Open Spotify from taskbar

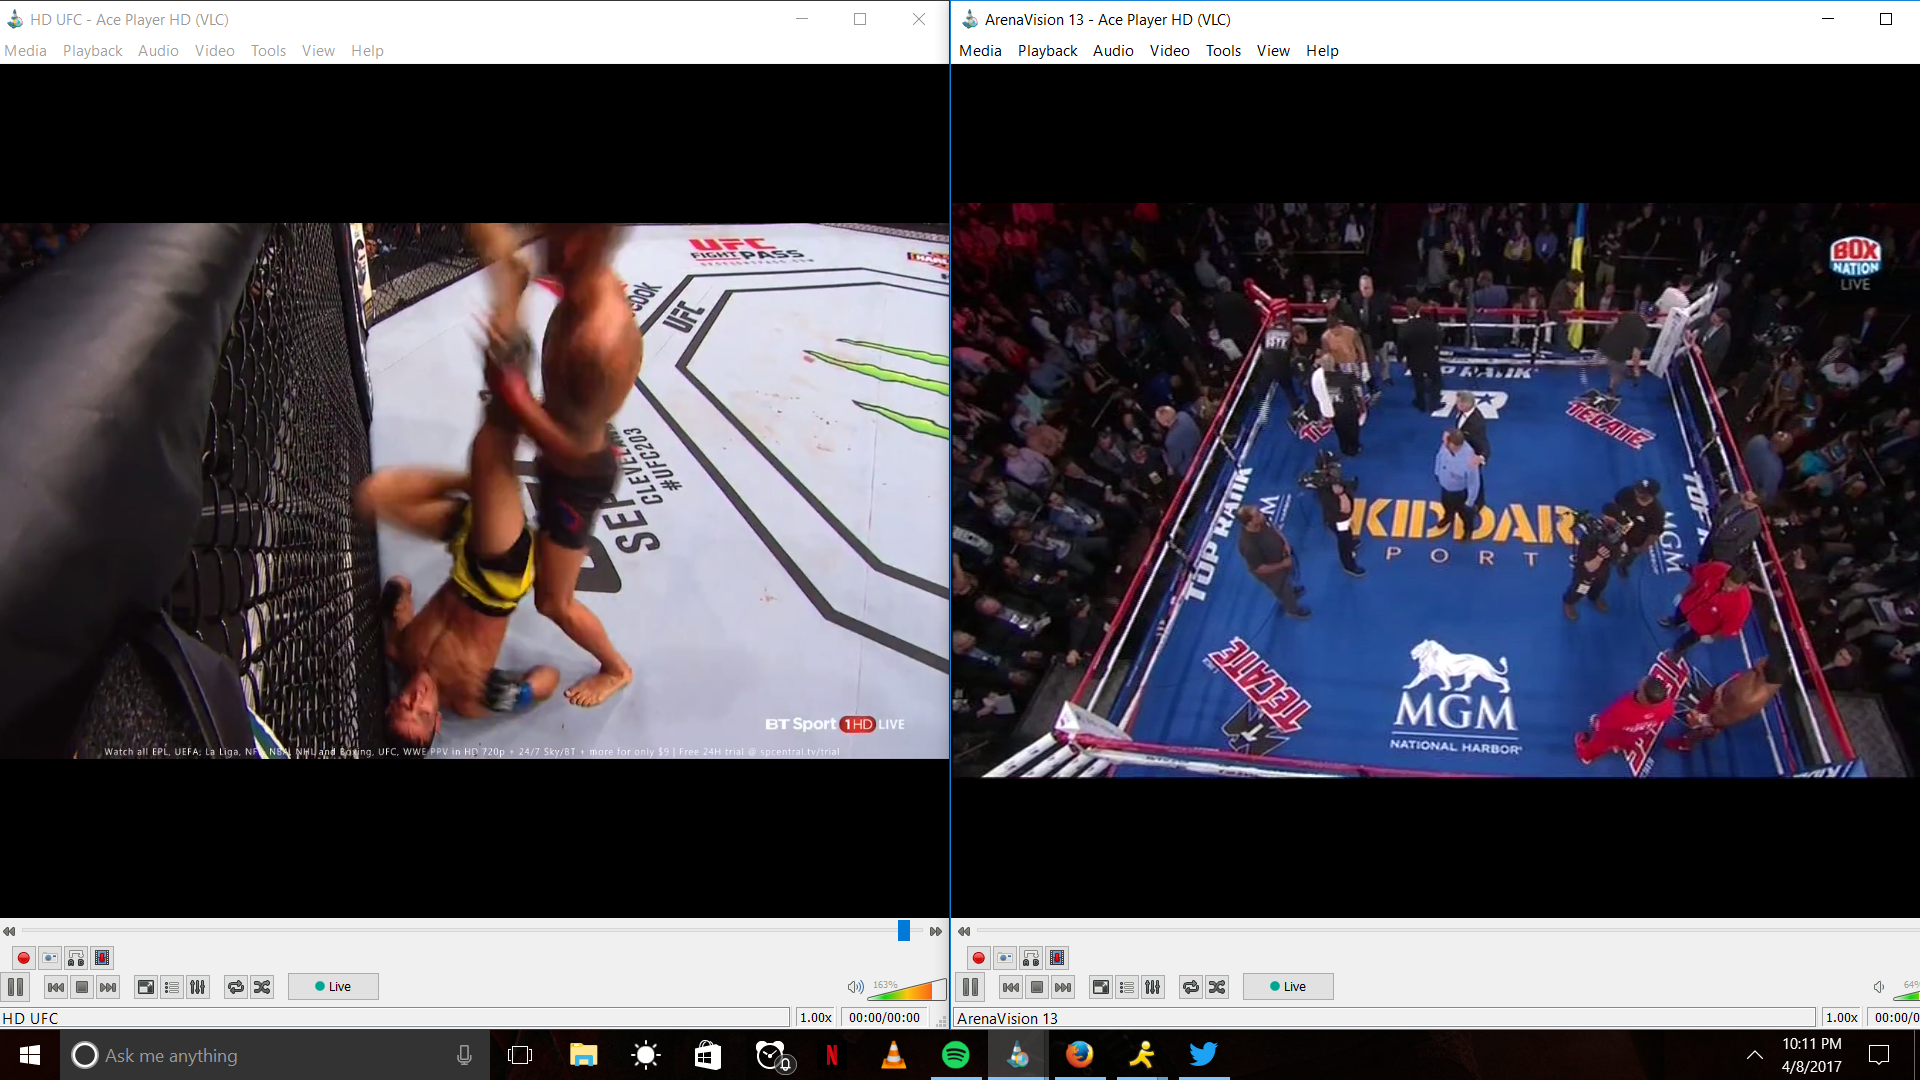coord(956,1055)
